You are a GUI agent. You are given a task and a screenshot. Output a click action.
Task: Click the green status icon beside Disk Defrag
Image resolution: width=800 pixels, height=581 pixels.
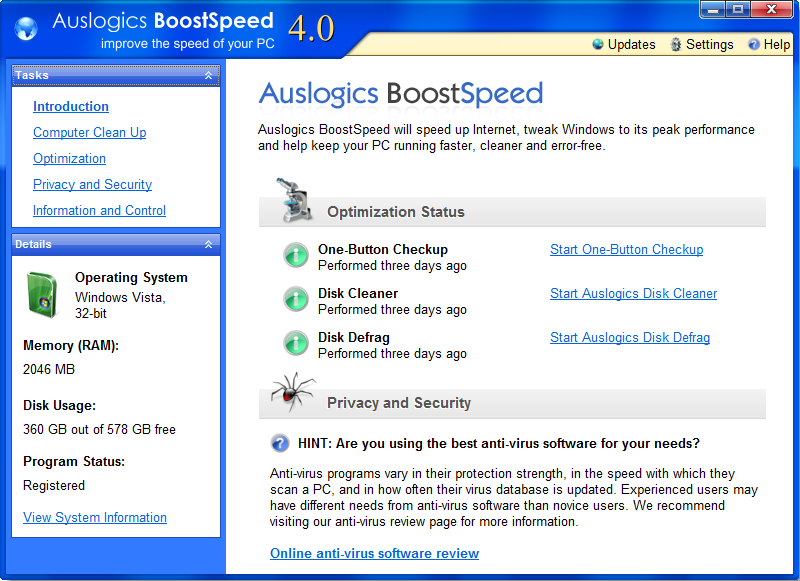296,343
